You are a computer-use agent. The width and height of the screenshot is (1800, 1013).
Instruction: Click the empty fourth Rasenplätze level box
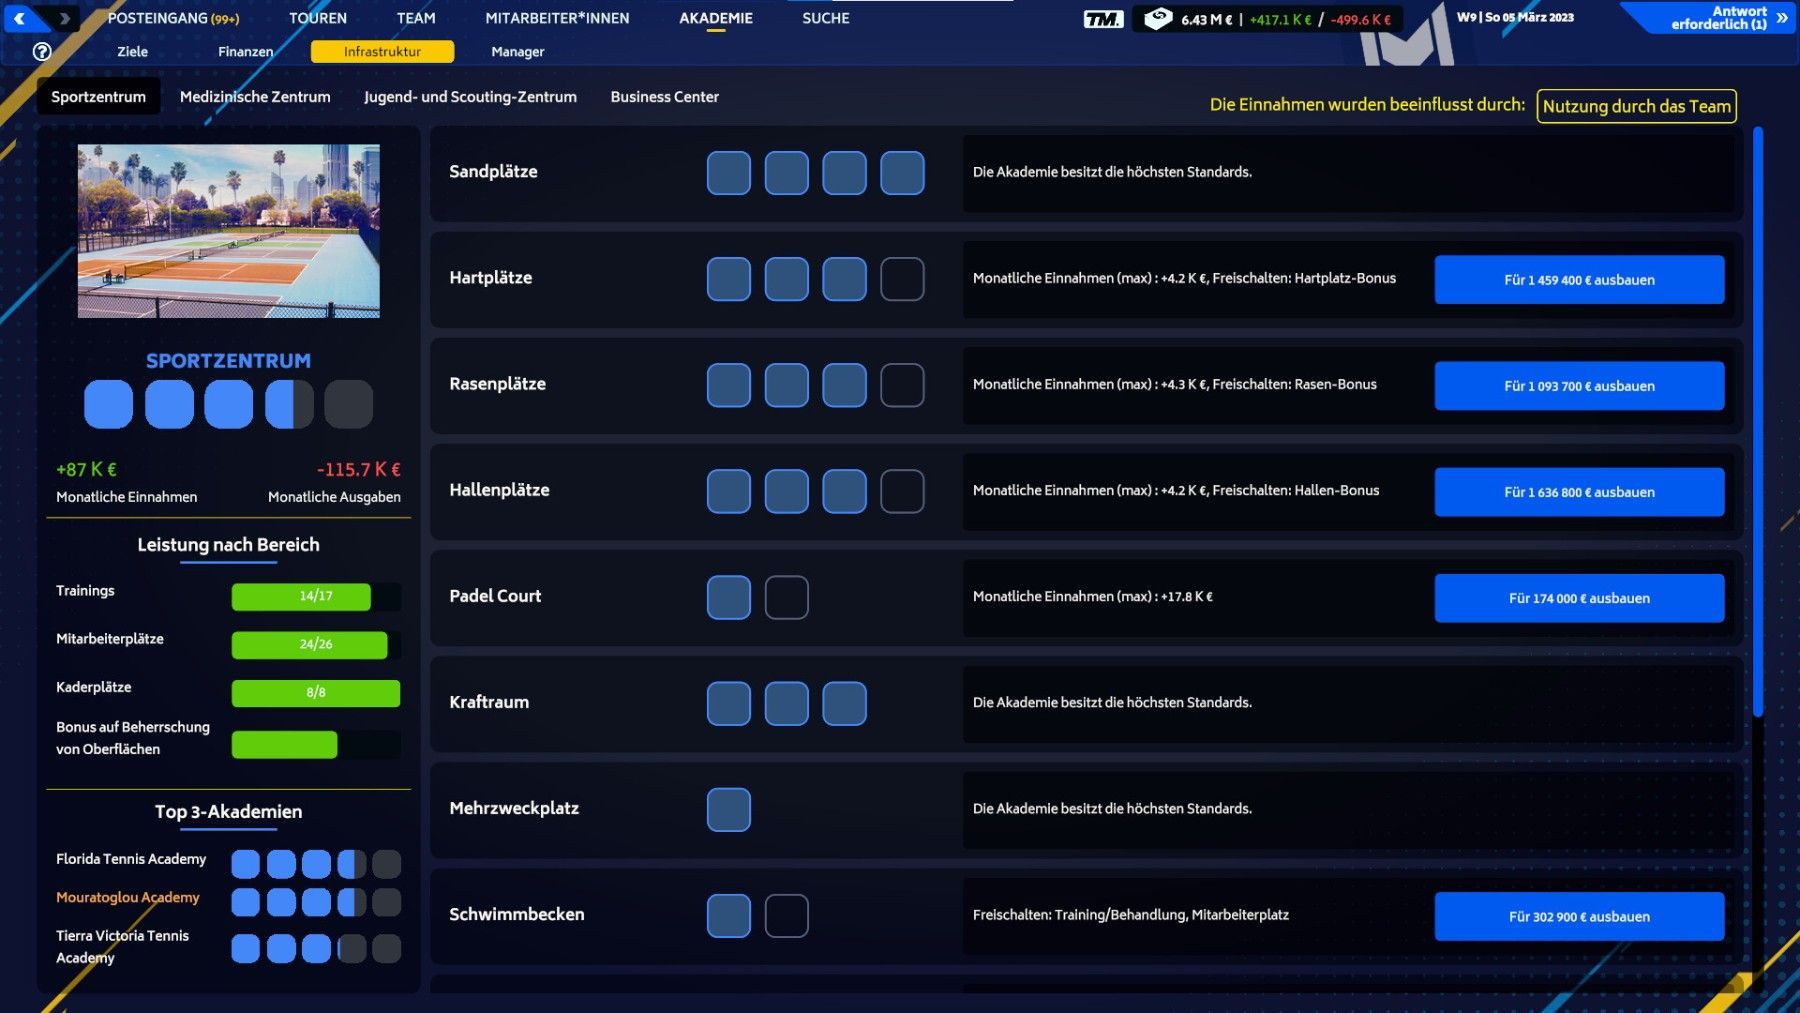(x=902, y=385)
